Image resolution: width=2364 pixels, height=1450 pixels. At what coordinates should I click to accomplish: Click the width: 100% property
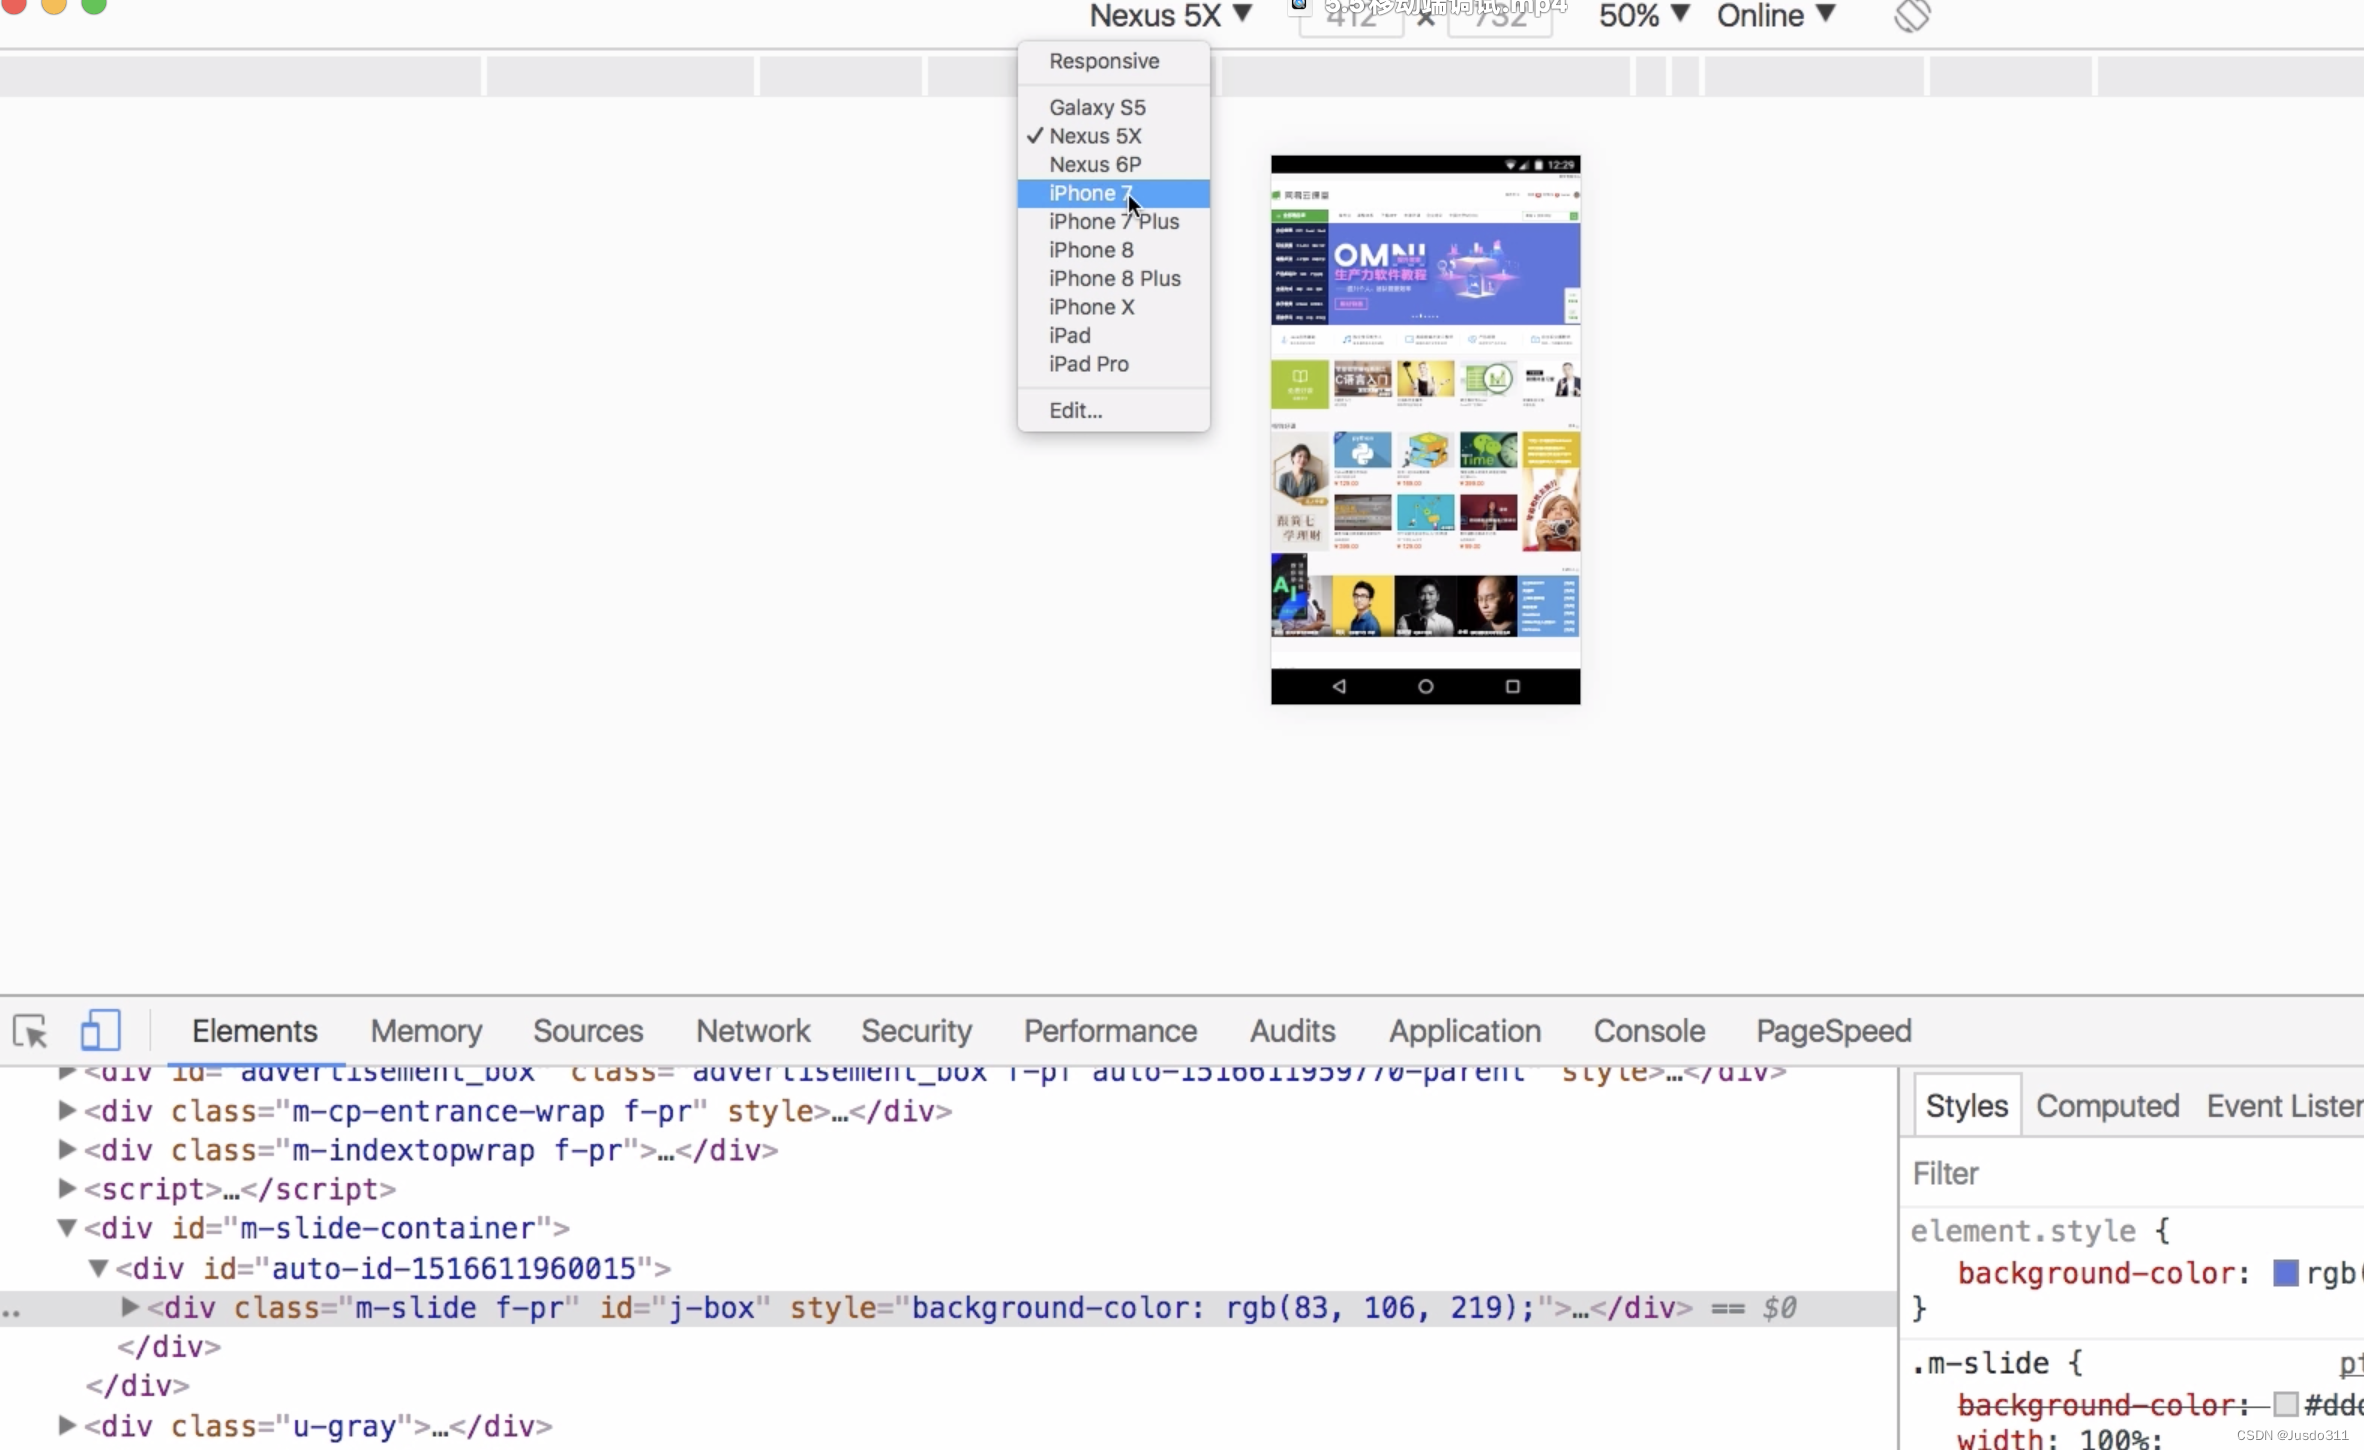(x=2059, y=1440)
